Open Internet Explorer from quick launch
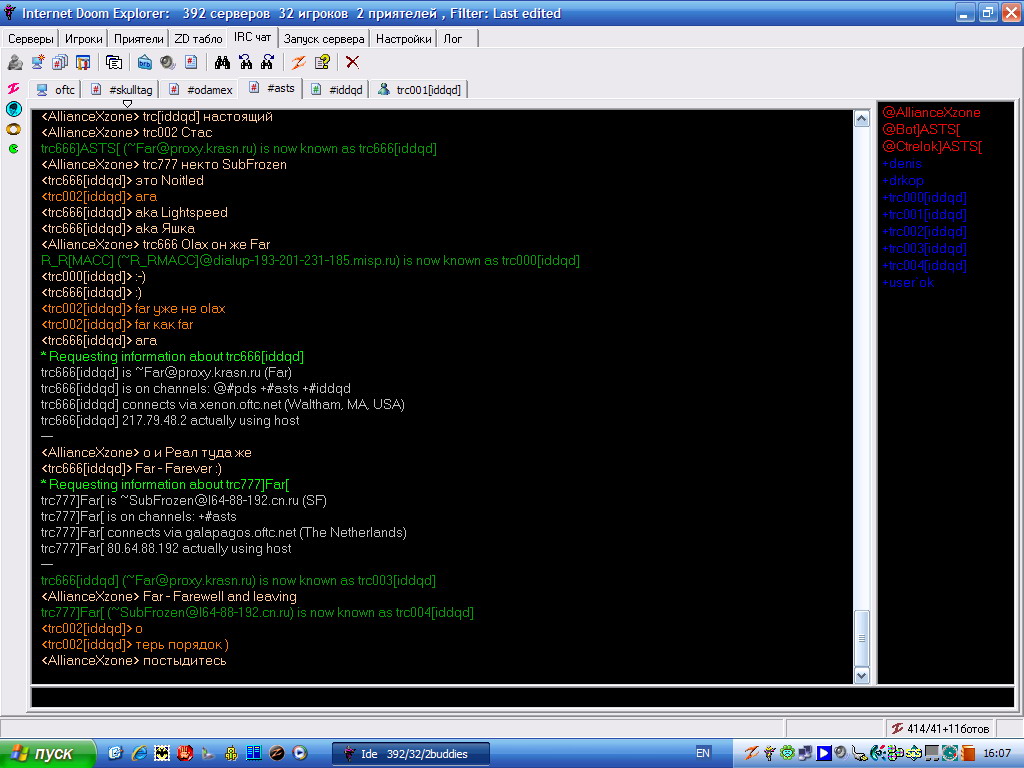This screenshot has height=768, width=1024. [x=138, y=753]
